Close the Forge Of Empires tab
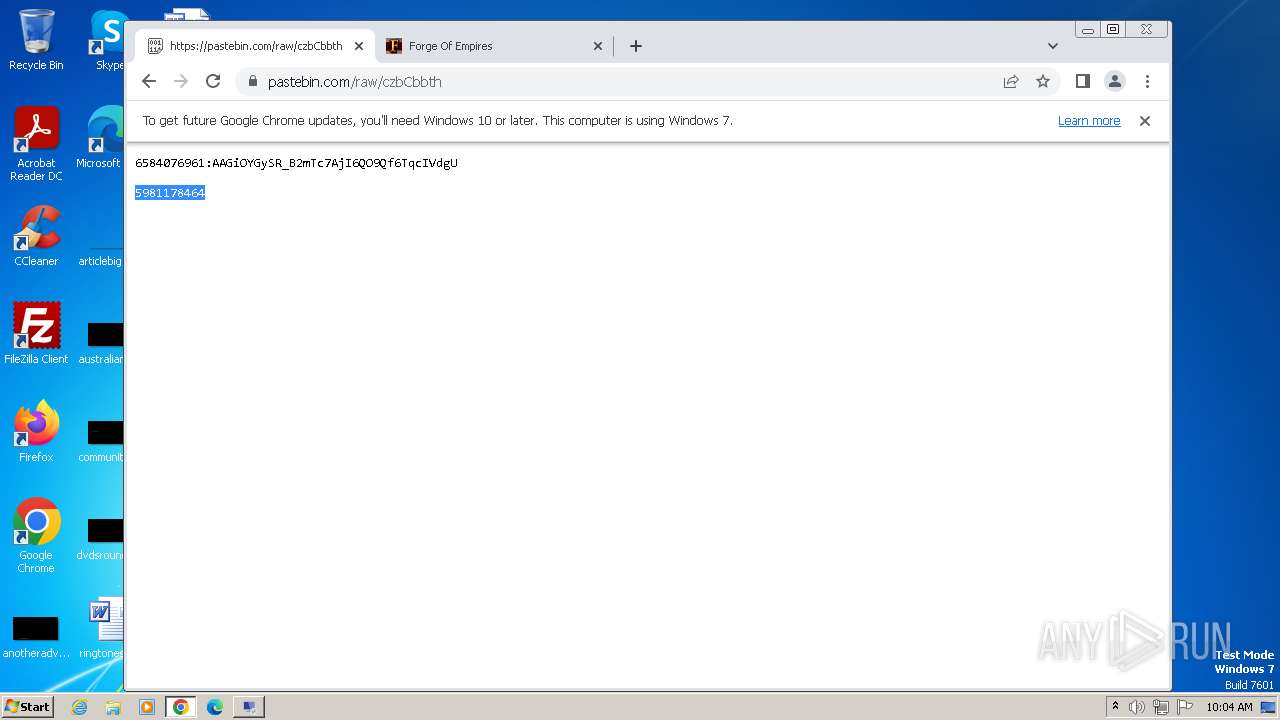Viewport: 1280px width, 720px height. click(x=598, y=46)
